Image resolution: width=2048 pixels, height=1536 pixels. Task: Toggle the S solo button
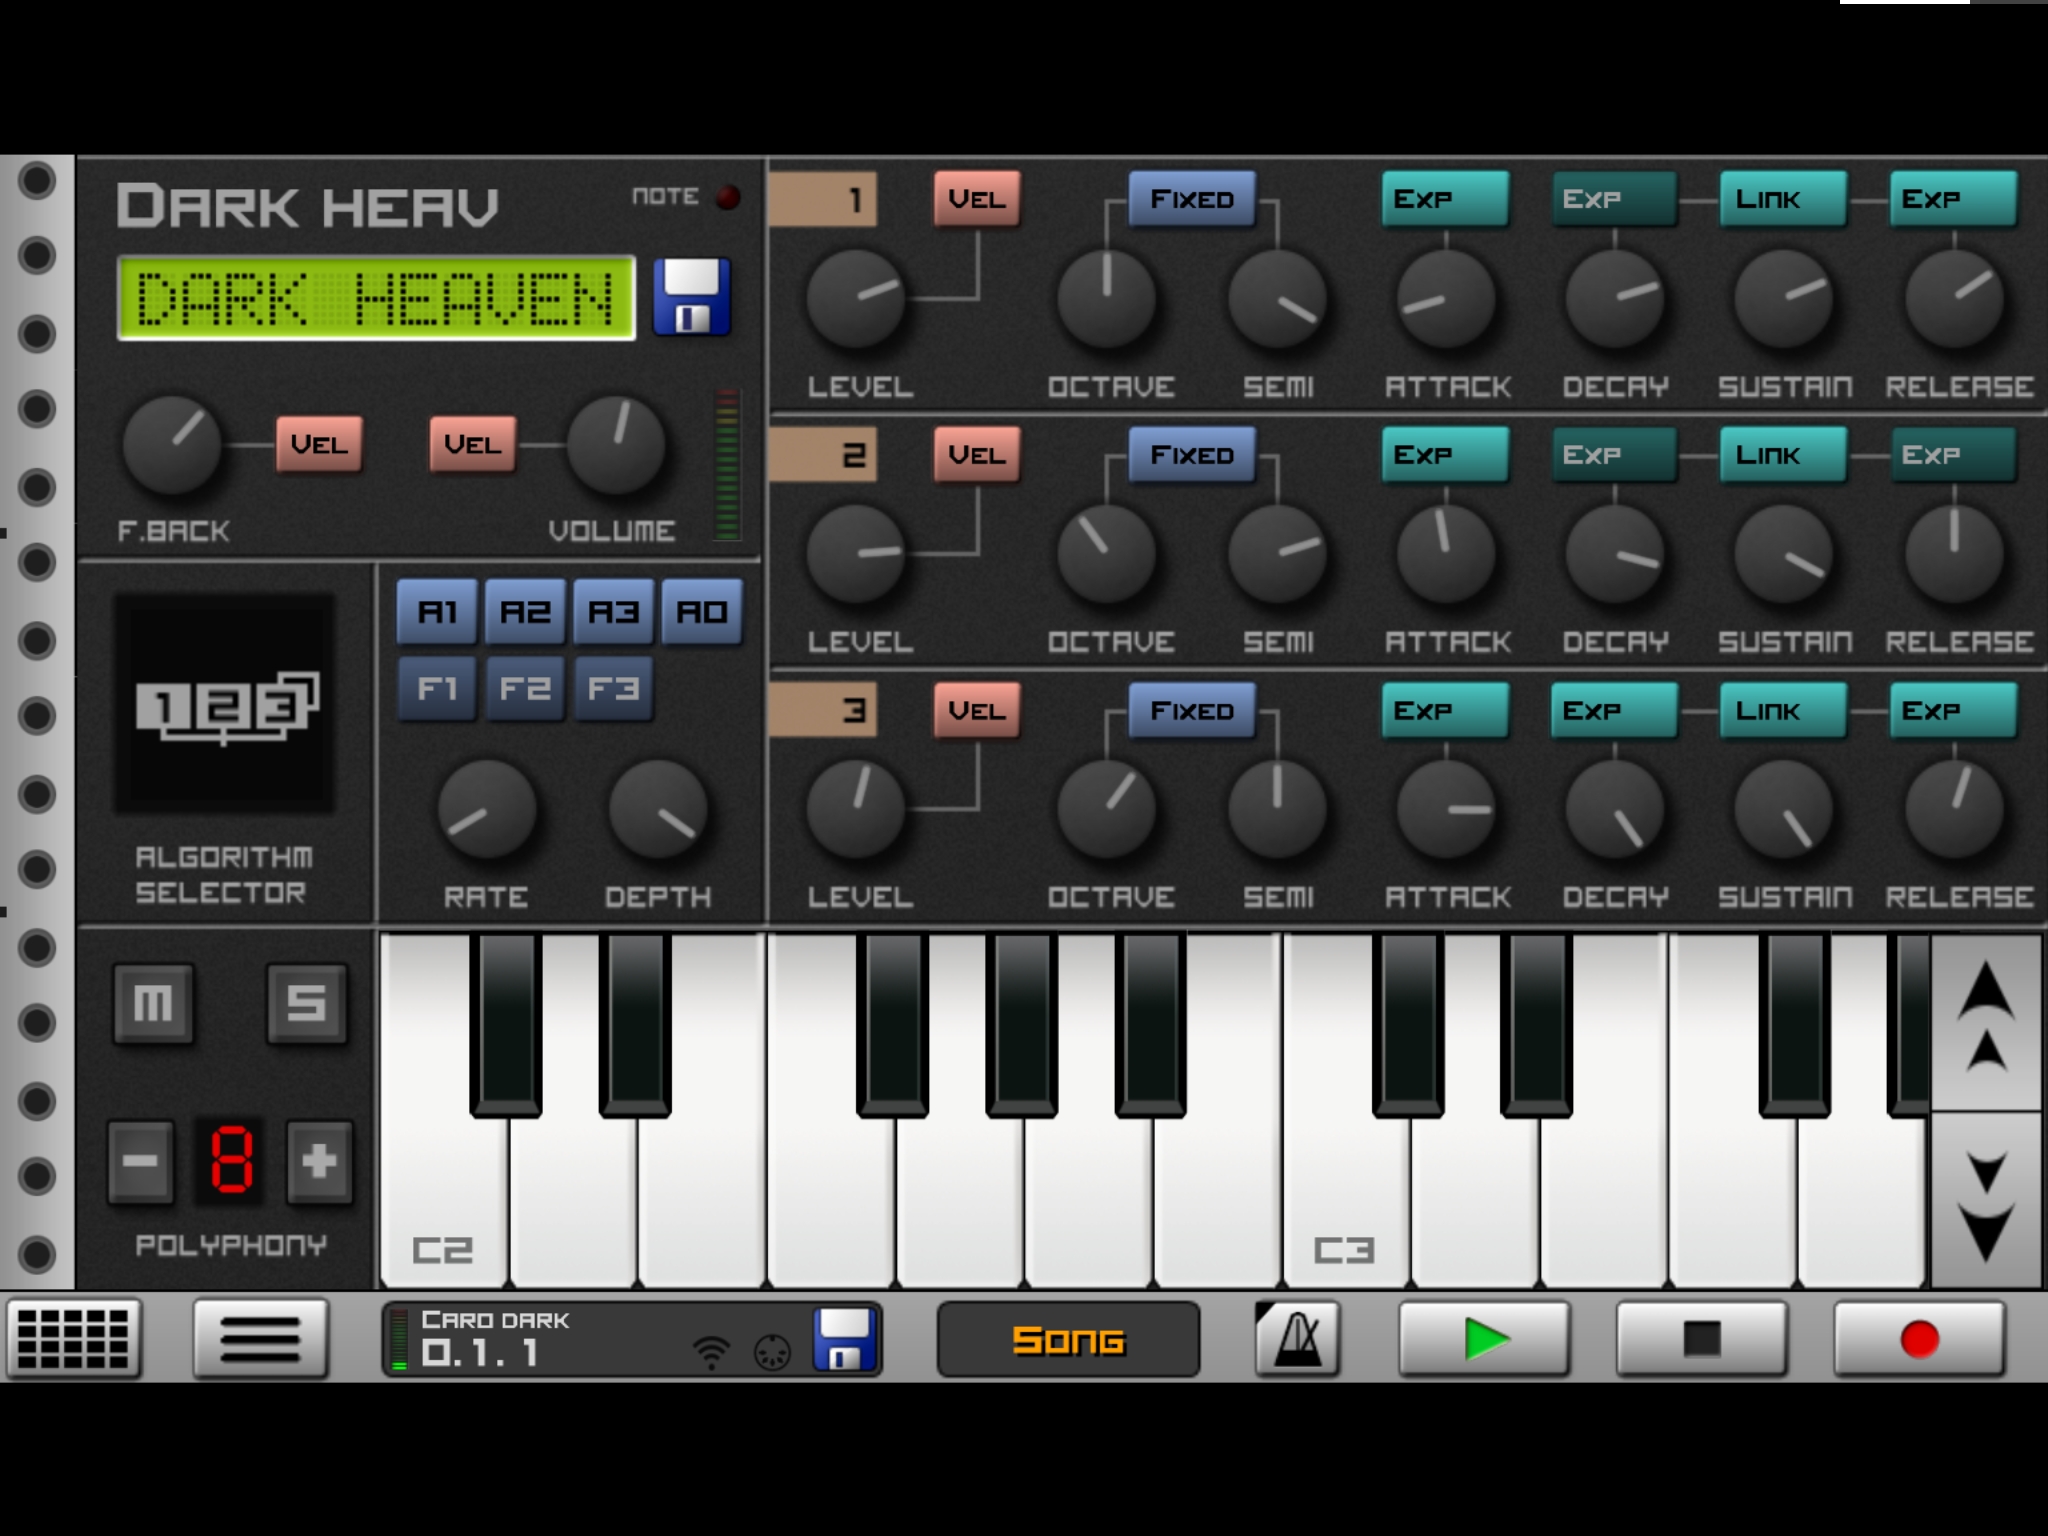coord(306,1003)
